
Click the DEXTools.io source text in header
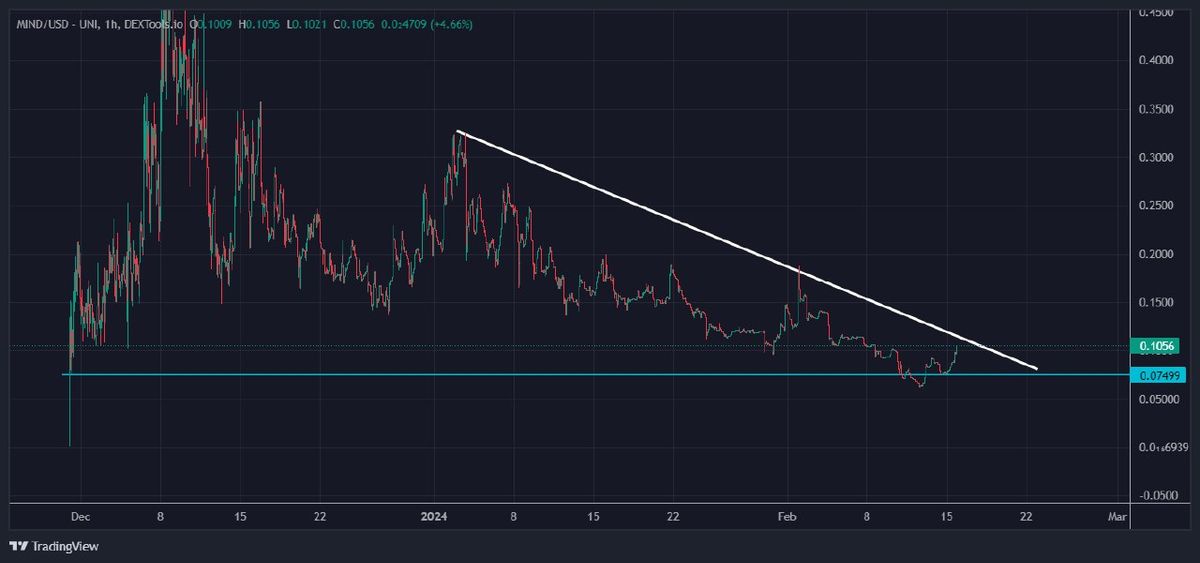162,23
